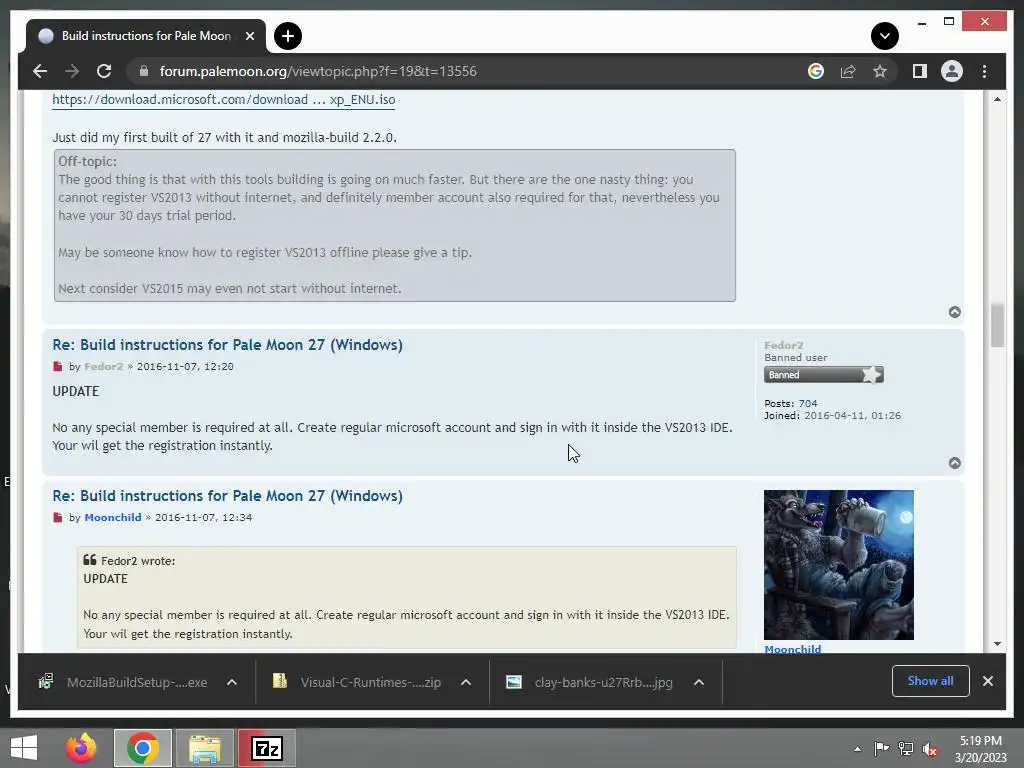
Task: Click the vertical scrollbar thumb
Action: [x=997, y=325]
